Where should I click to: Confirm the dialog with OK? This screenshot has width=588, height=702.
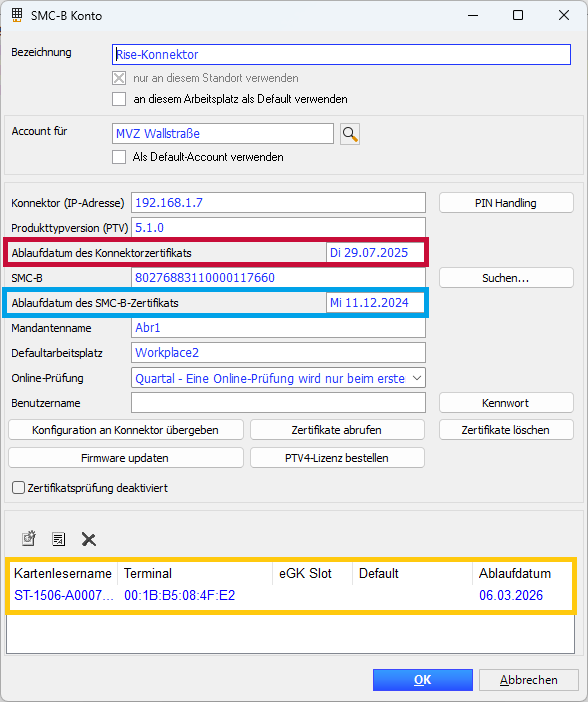(423, 680)
